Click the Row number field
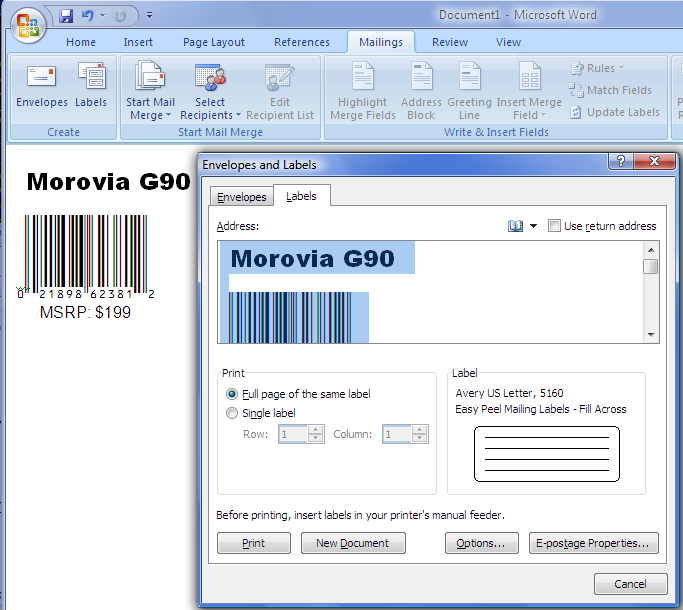 (x=293, y=434)
